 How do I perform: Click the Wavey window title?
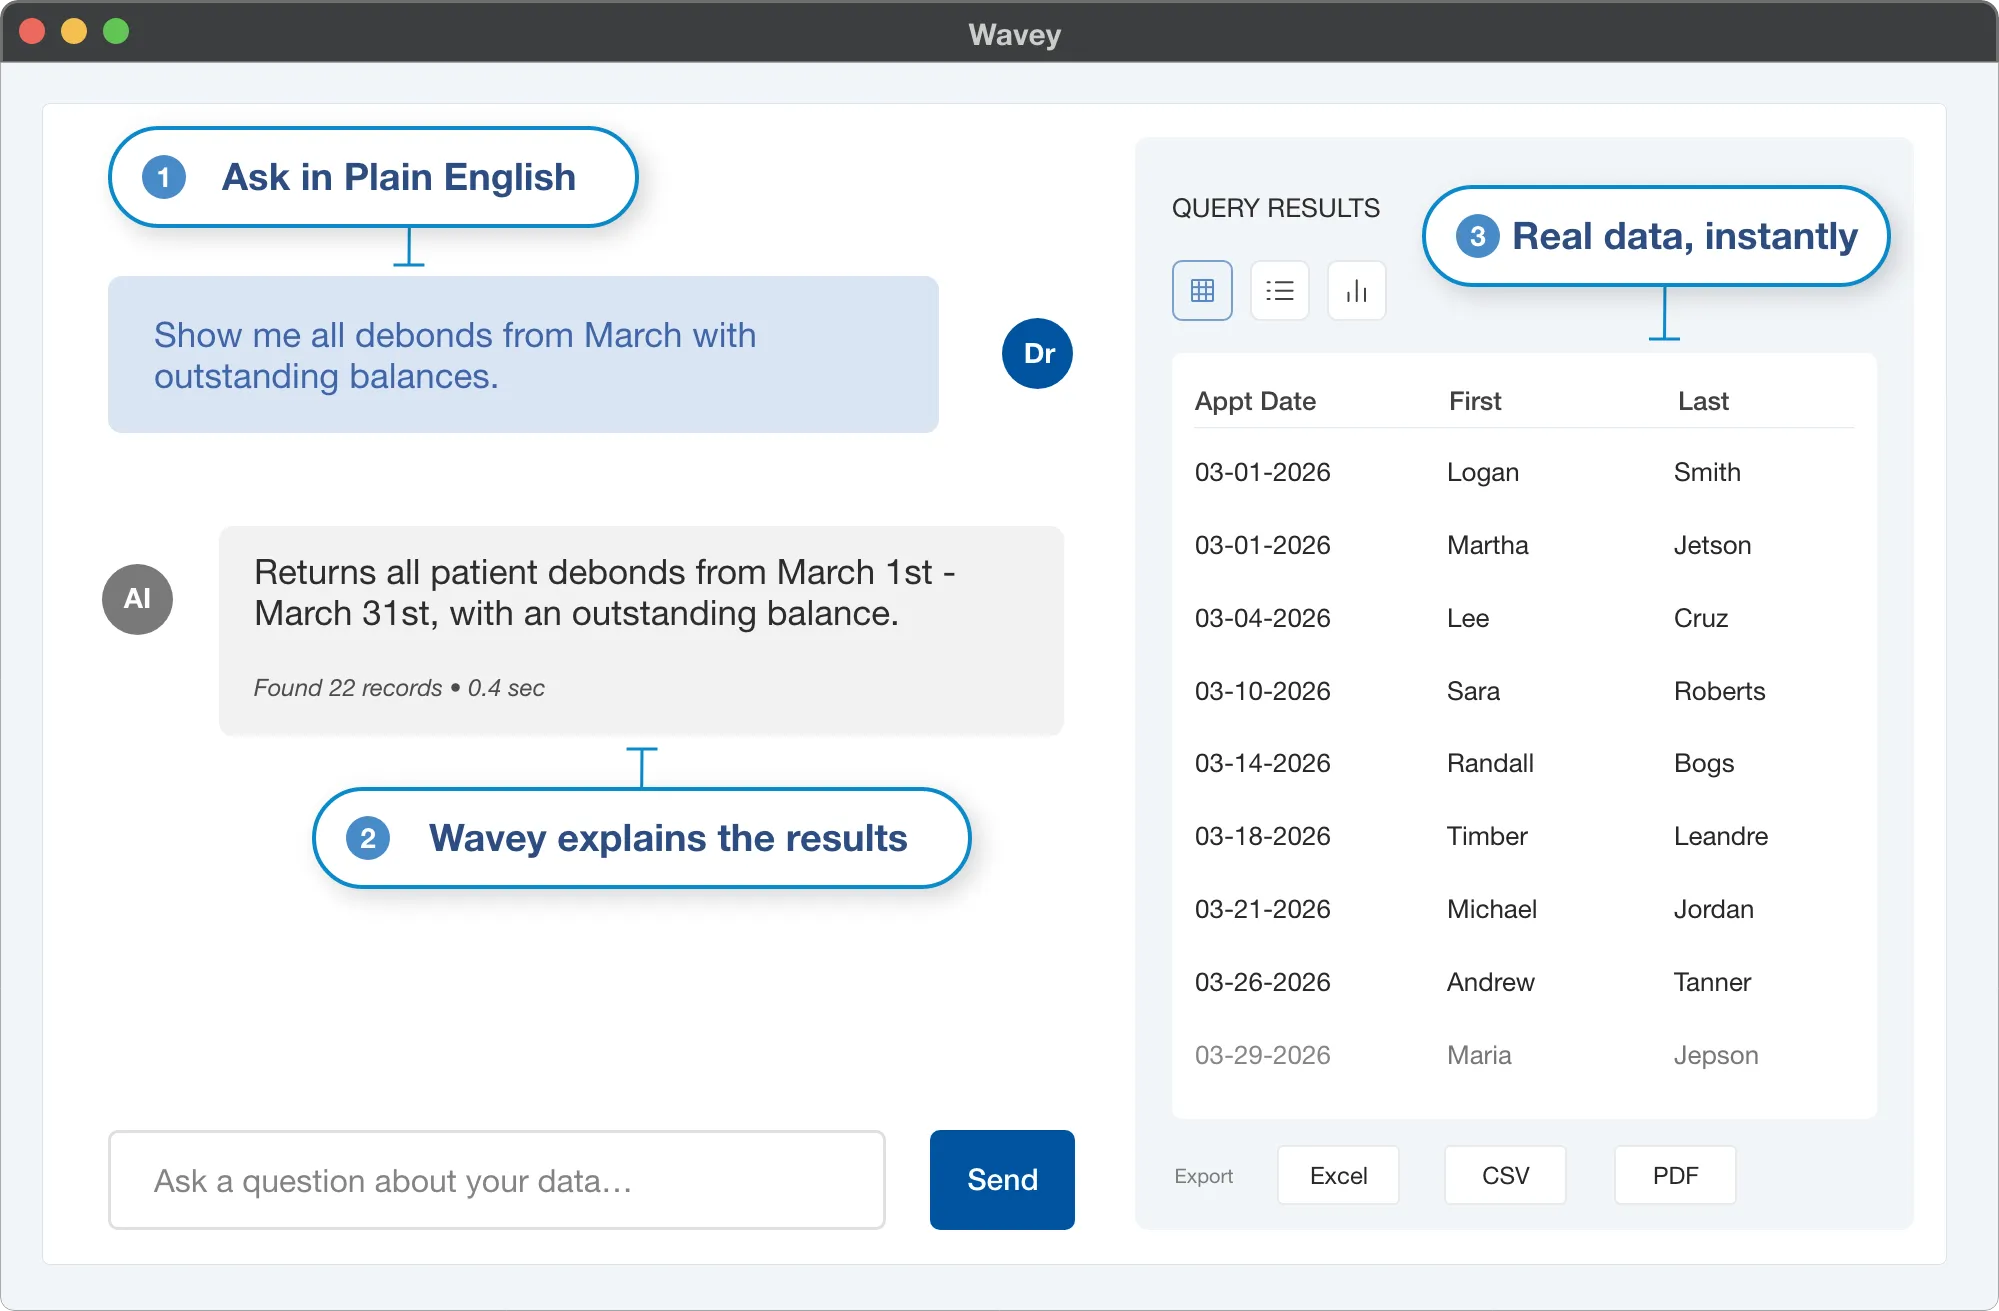(1014, 34)
